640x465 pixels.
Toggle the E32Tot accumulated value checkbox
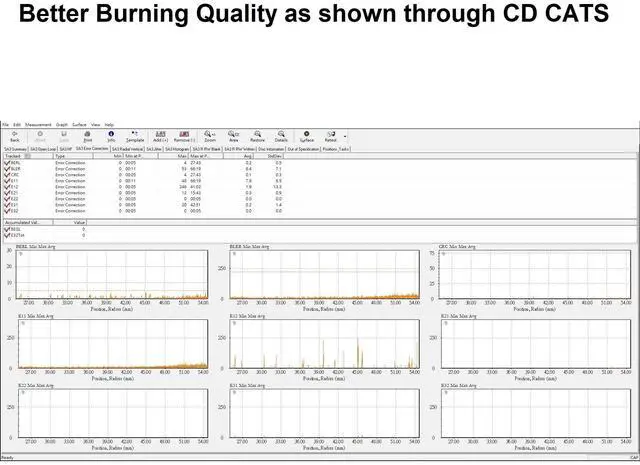(7, 236)
